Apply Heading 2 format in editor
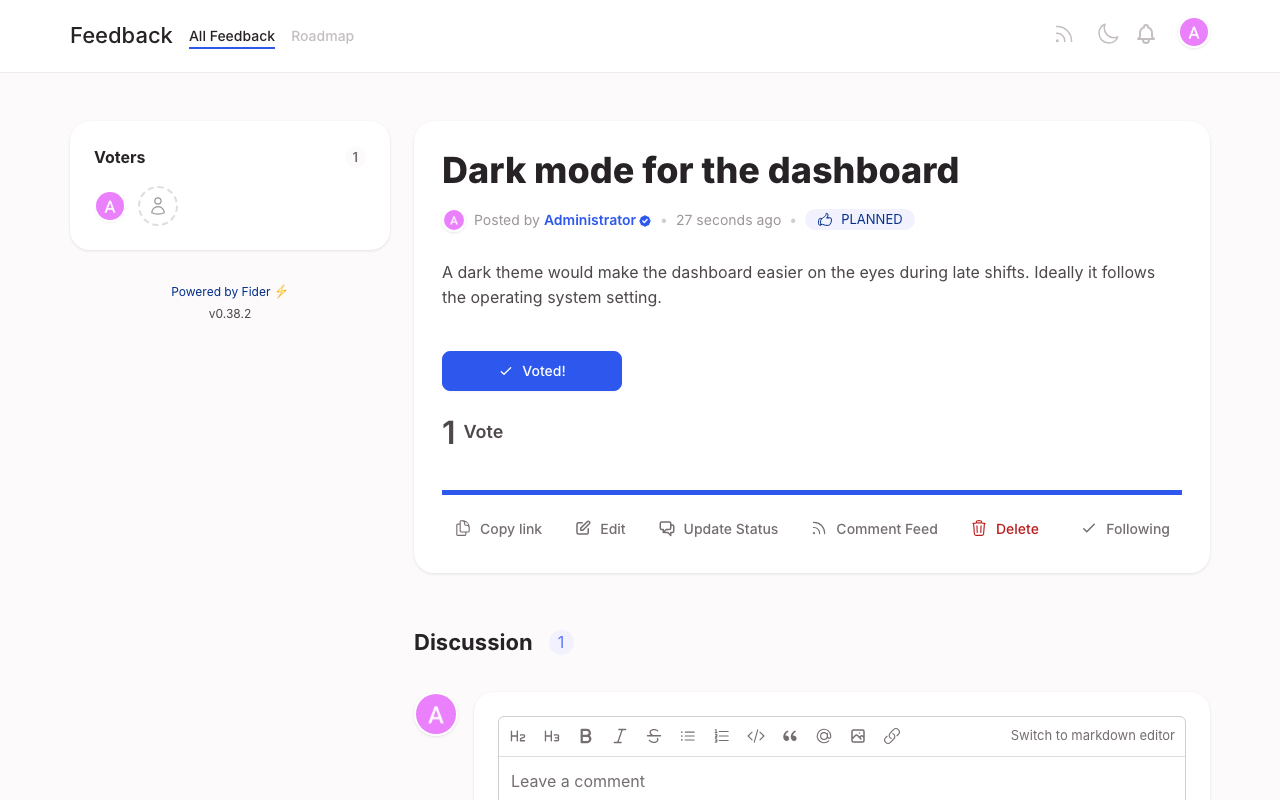Image resolution: width=1280 pixels, height=800 pixels. [x=518, y=736]
